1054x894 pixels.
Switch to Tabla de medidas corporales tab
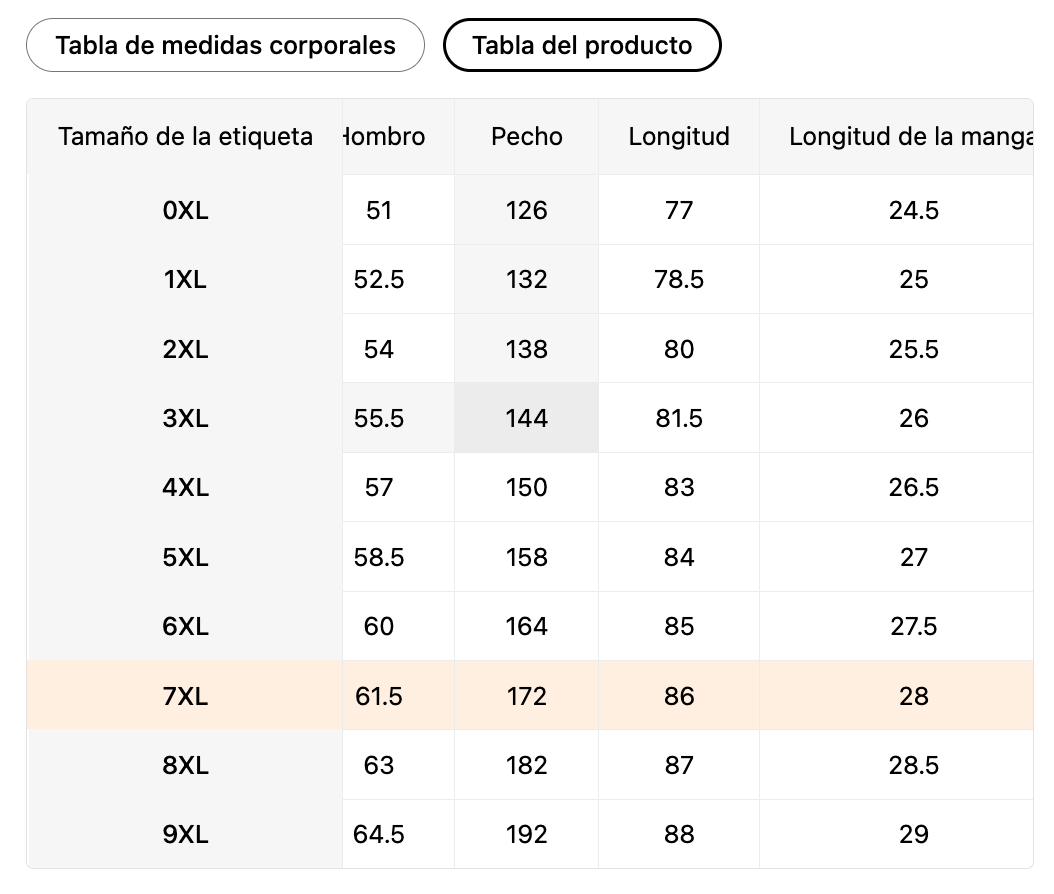pos(225,46)
